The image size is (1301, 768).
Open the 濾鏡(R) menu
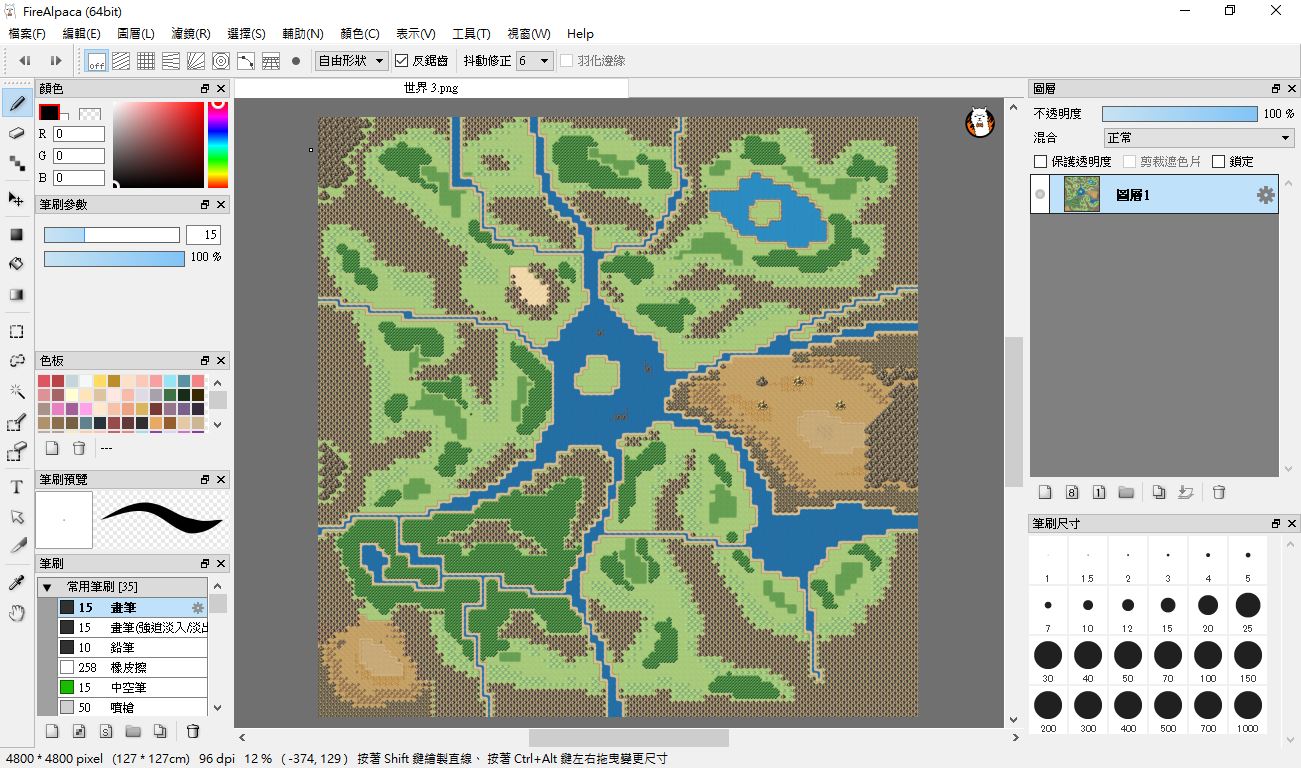click(x=191, y=33)
